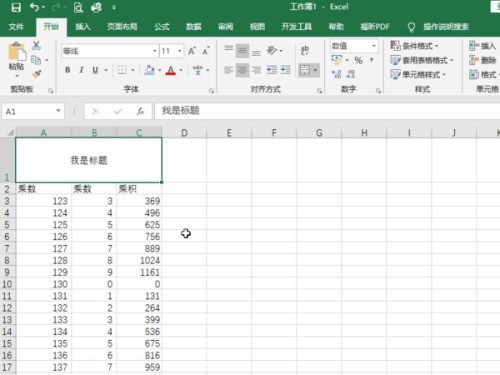The image size is (500, 375).
Task: Toggle underline formatting
Action: [x=95, y=70]
